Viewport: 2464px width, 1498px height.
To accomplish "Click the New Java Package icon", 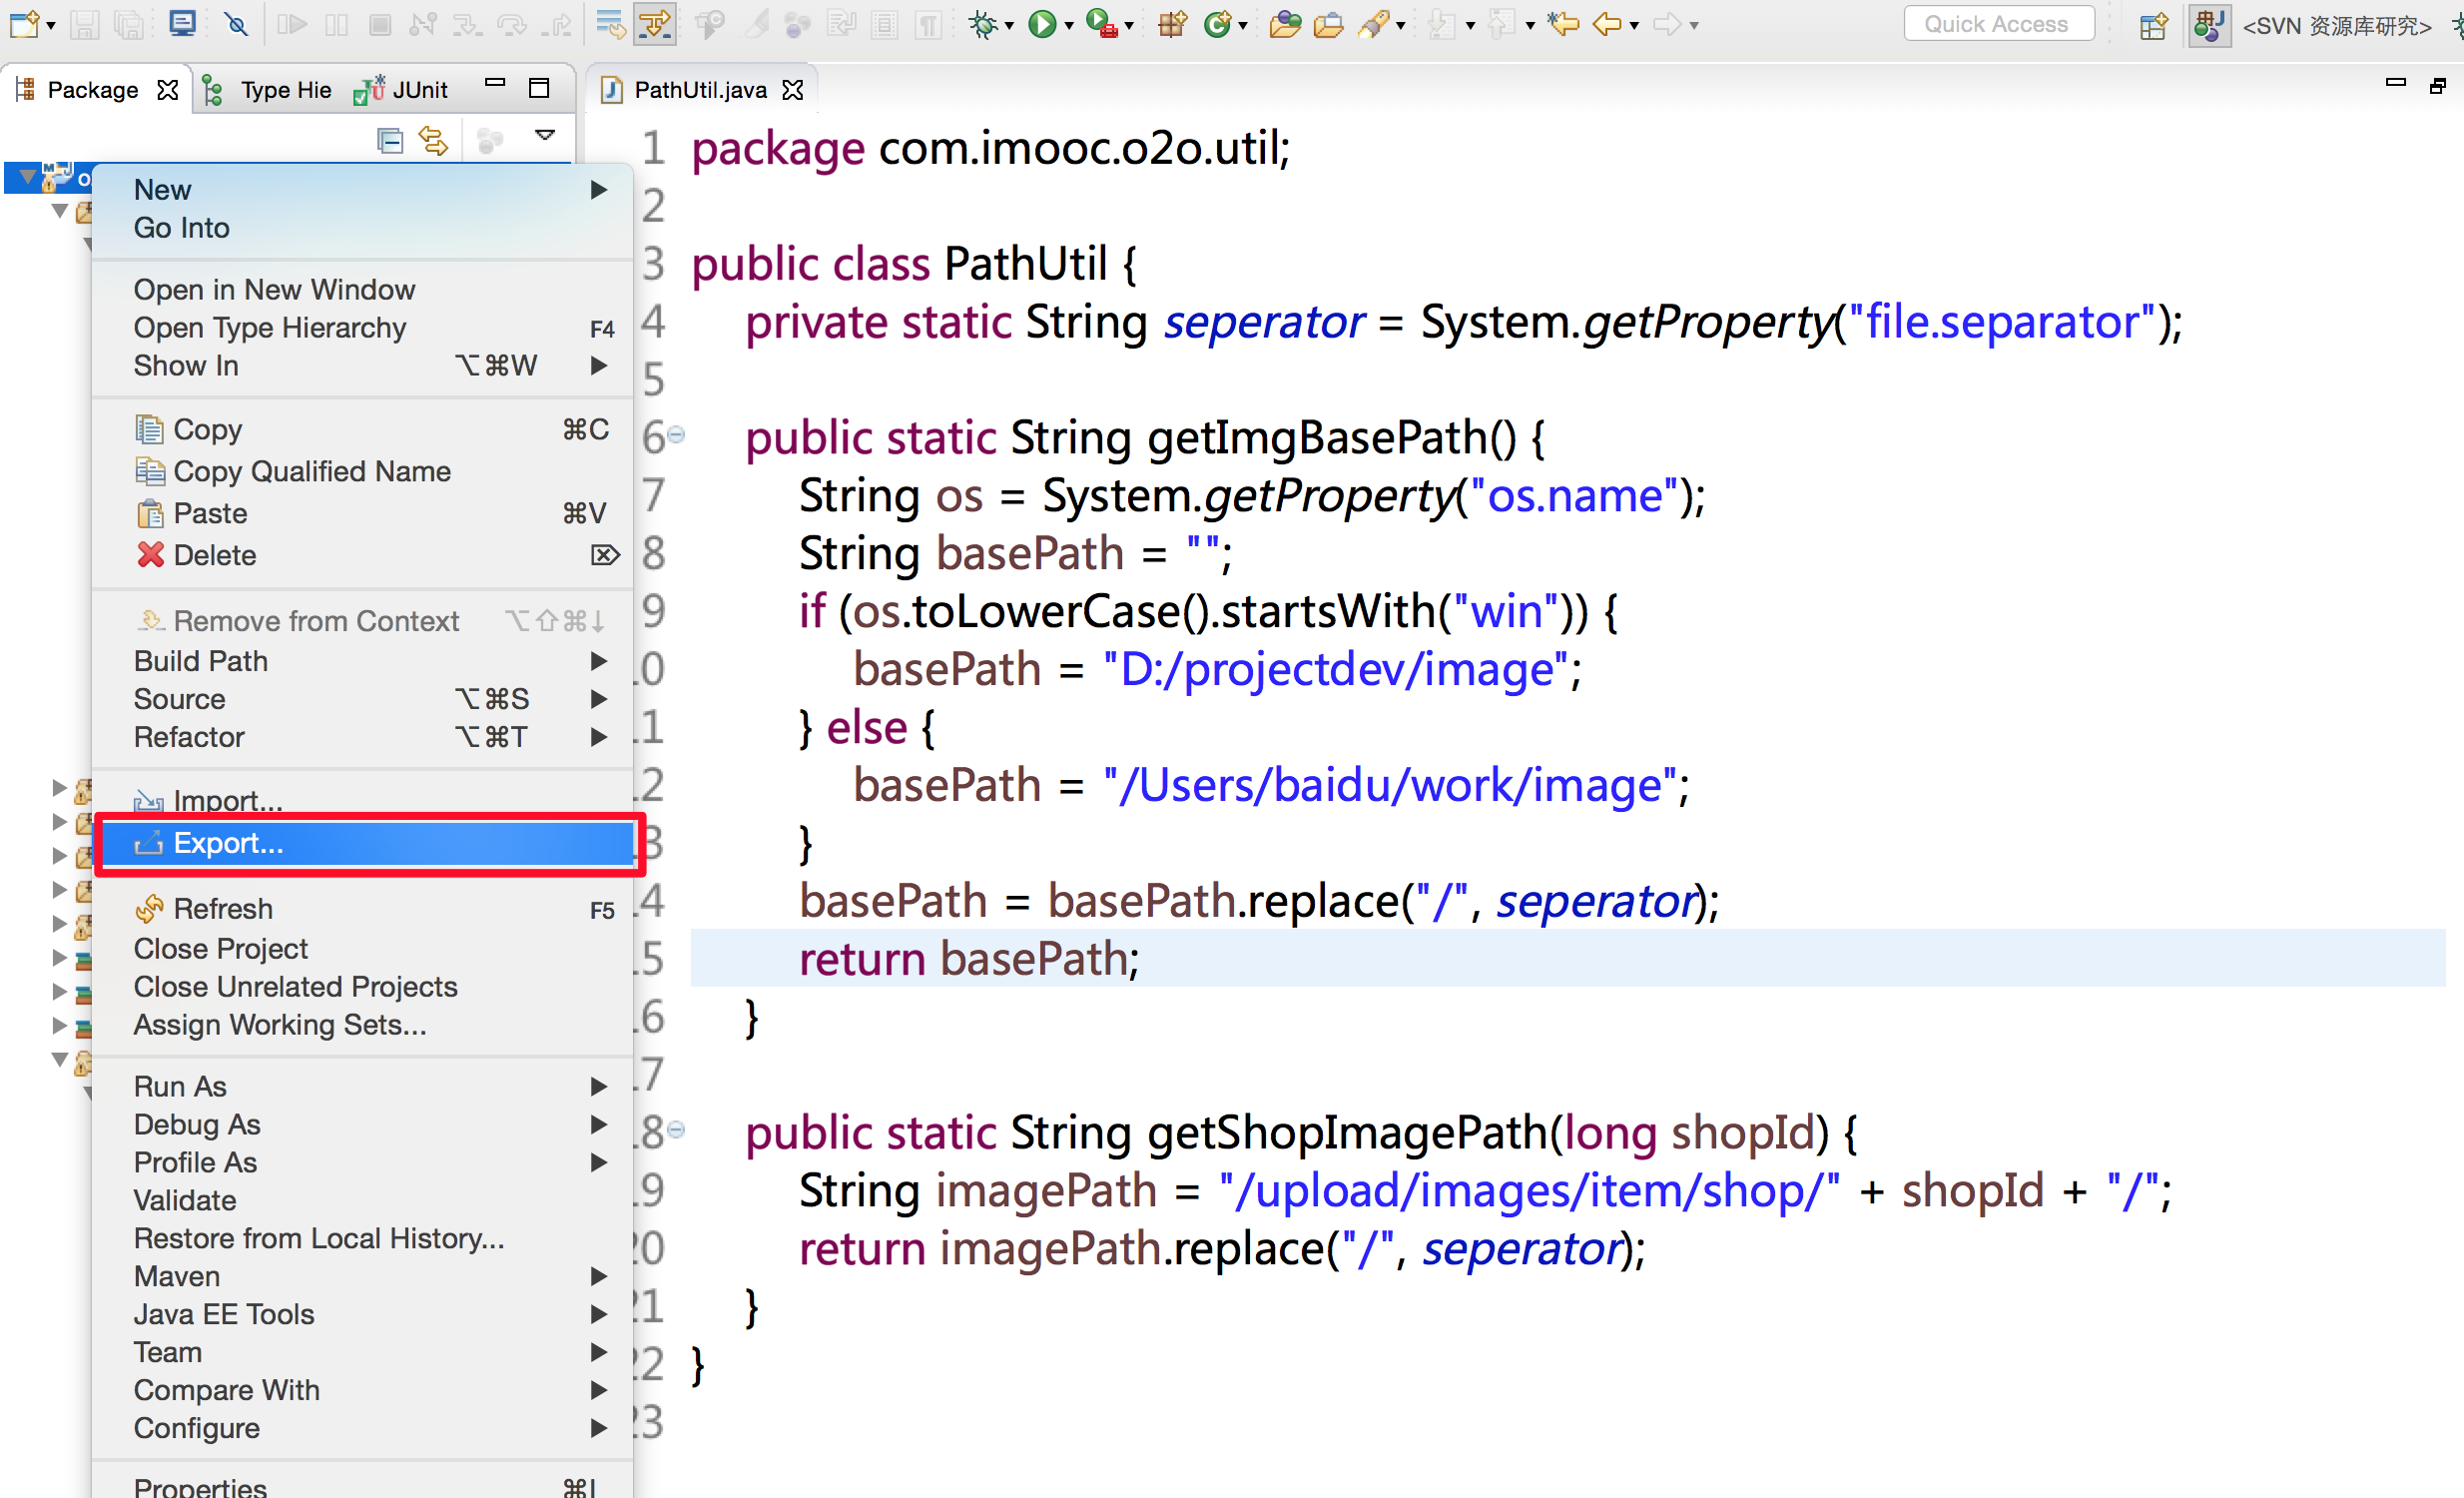I will coord(1171,24).
